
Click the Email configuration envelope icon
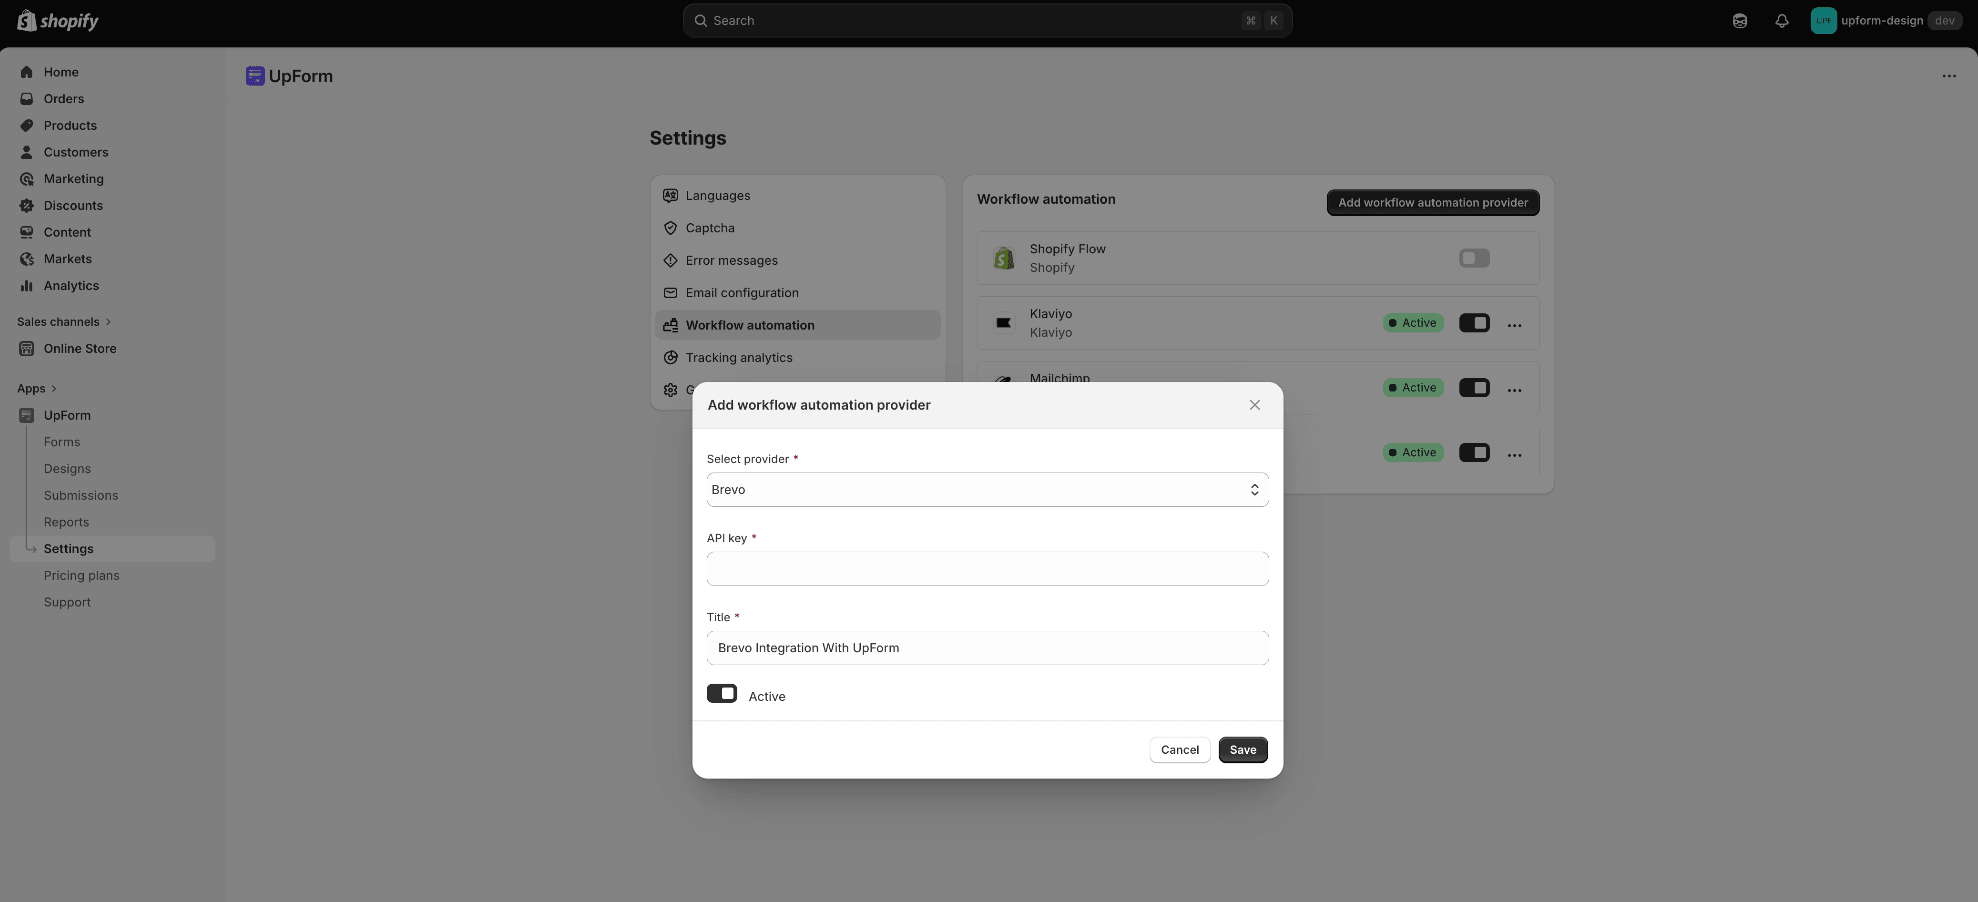pos(671,293)
